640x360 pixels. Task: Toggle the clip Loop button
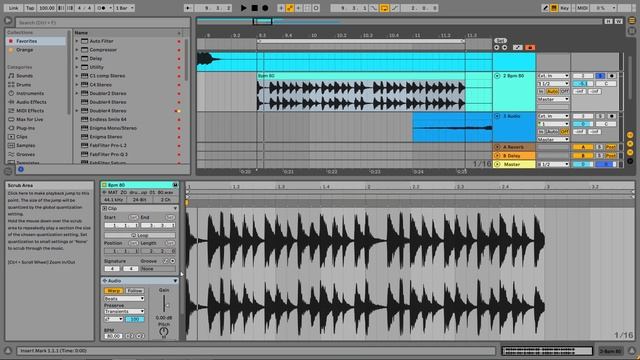click(140, 236)
